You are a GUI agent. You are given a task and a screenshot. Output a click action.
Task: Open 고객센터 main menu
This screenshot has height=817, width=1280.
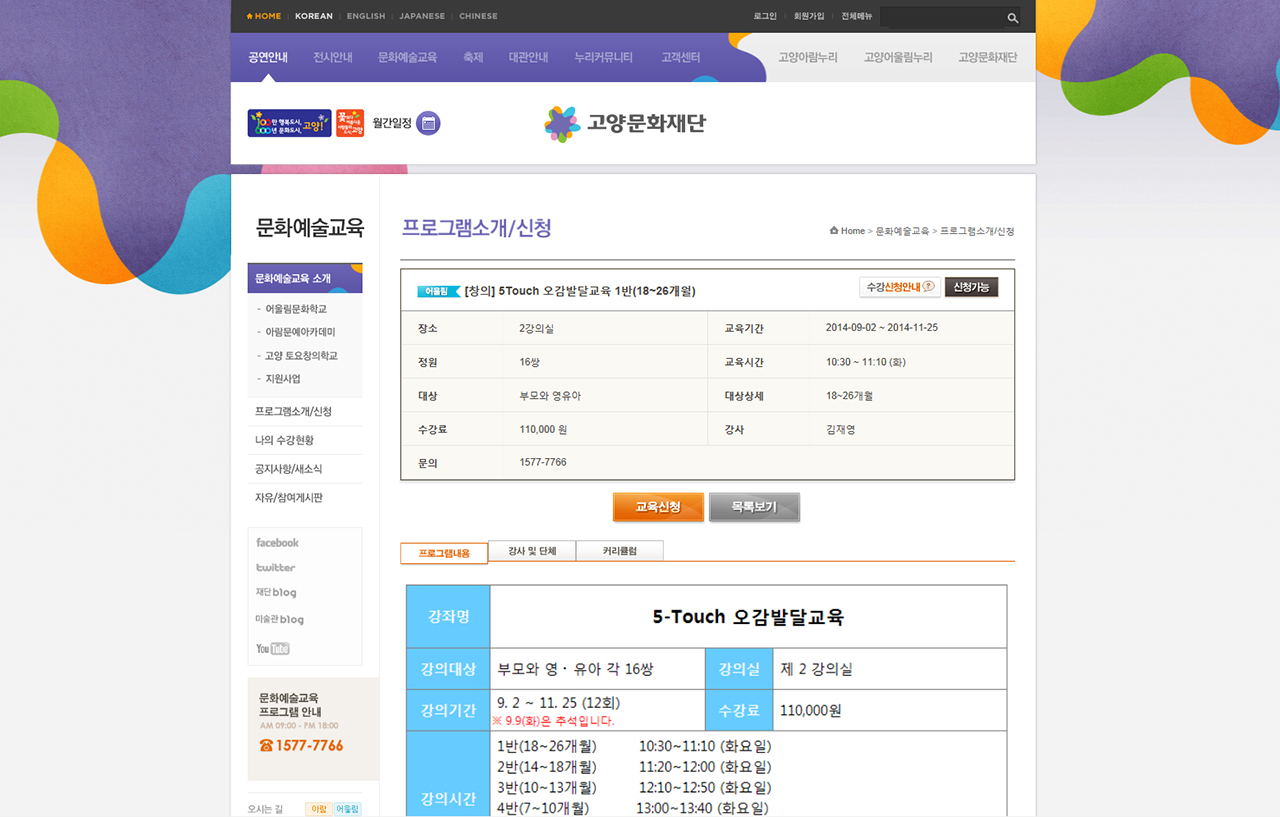pyautogui.click(x=681, y=57)
